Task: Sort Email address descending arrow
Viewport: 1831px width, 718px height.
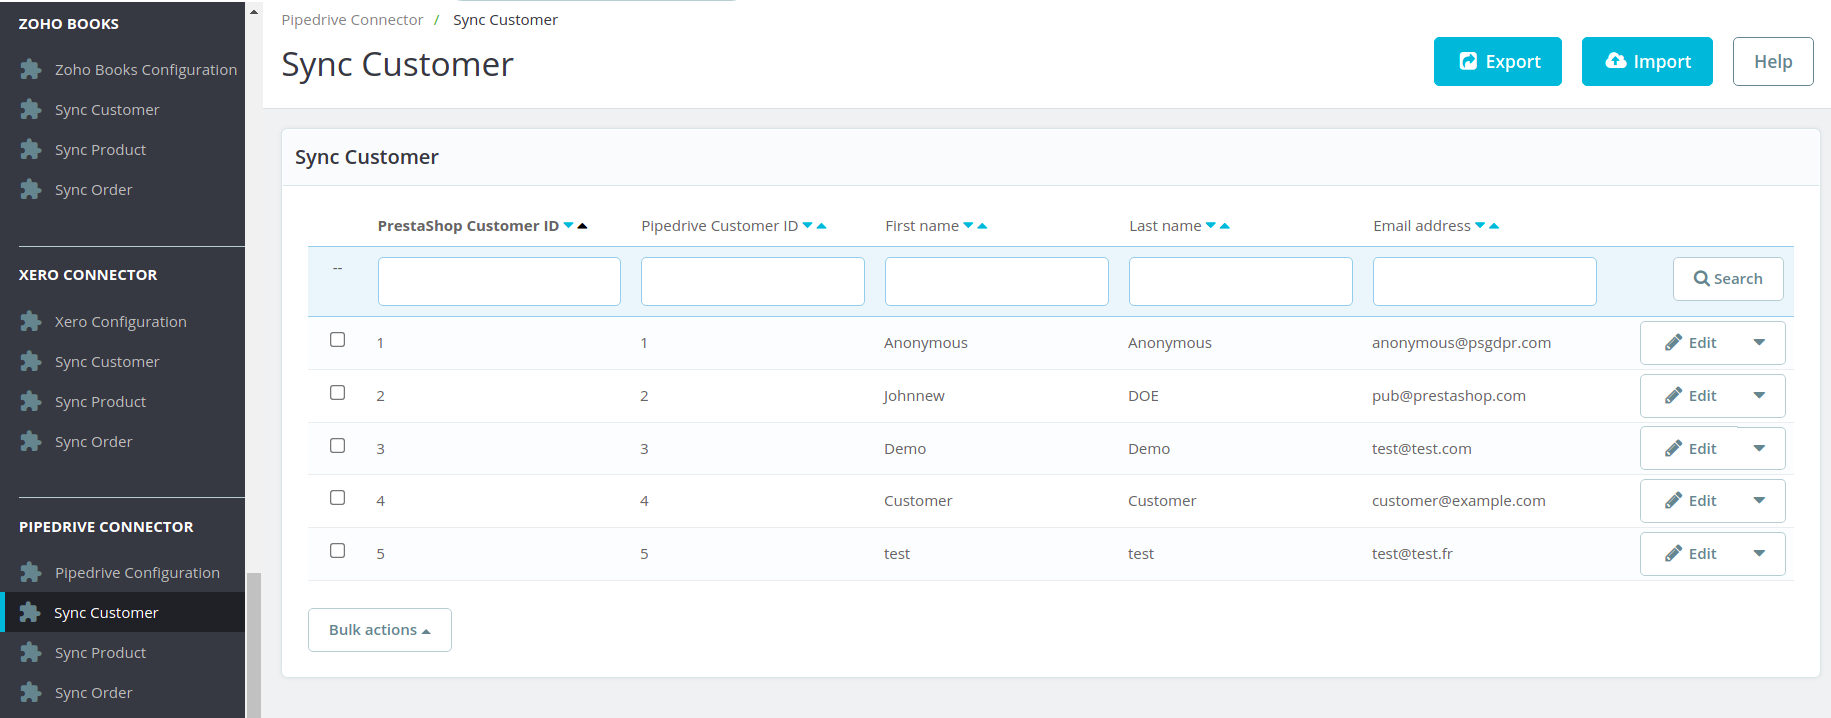Action: (1480, 226)
